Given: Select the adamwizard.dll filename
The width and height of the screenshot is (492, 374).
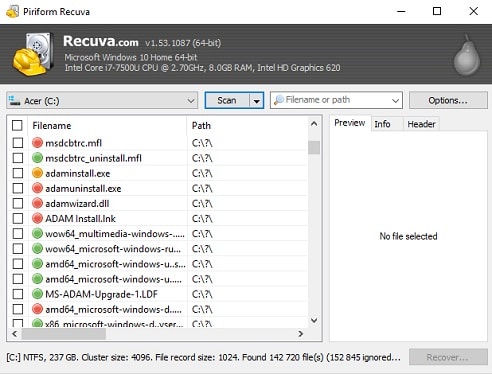Looking at the screenshot, I should point(77,203).
